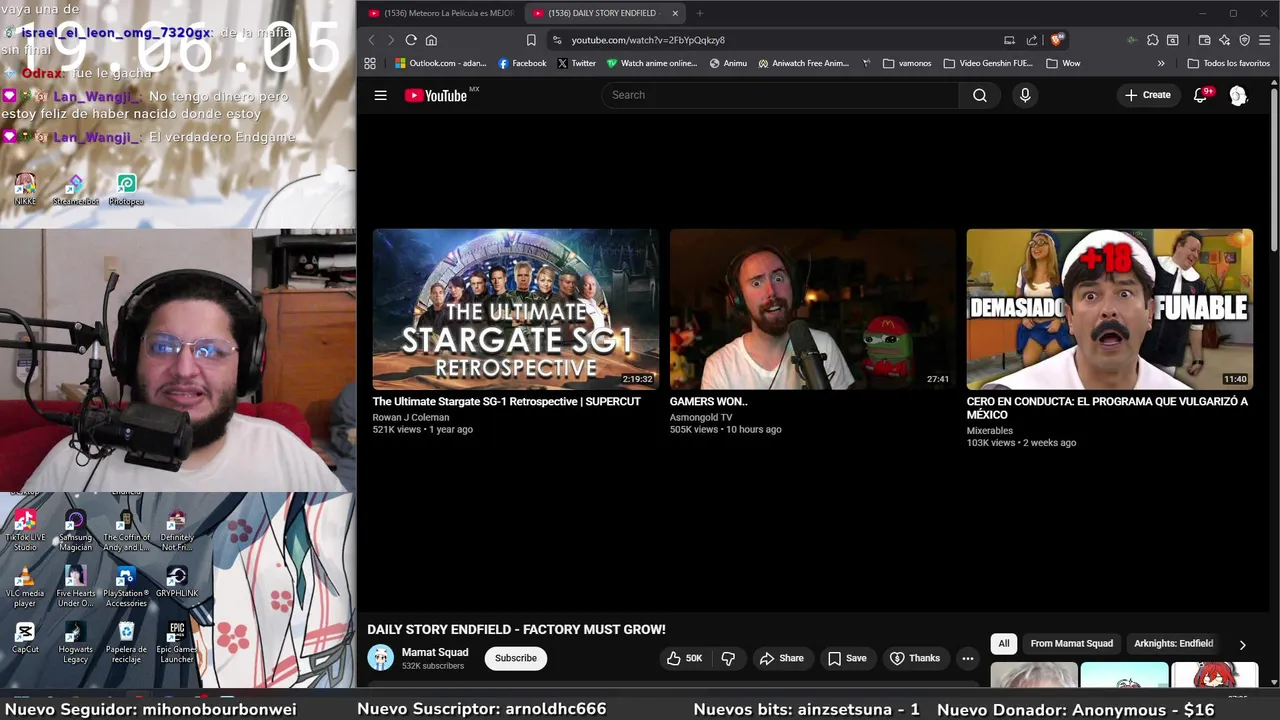Select the All filter chip
The height and width of the screenshot is (720, 1280).
(x=1004, y=644)
